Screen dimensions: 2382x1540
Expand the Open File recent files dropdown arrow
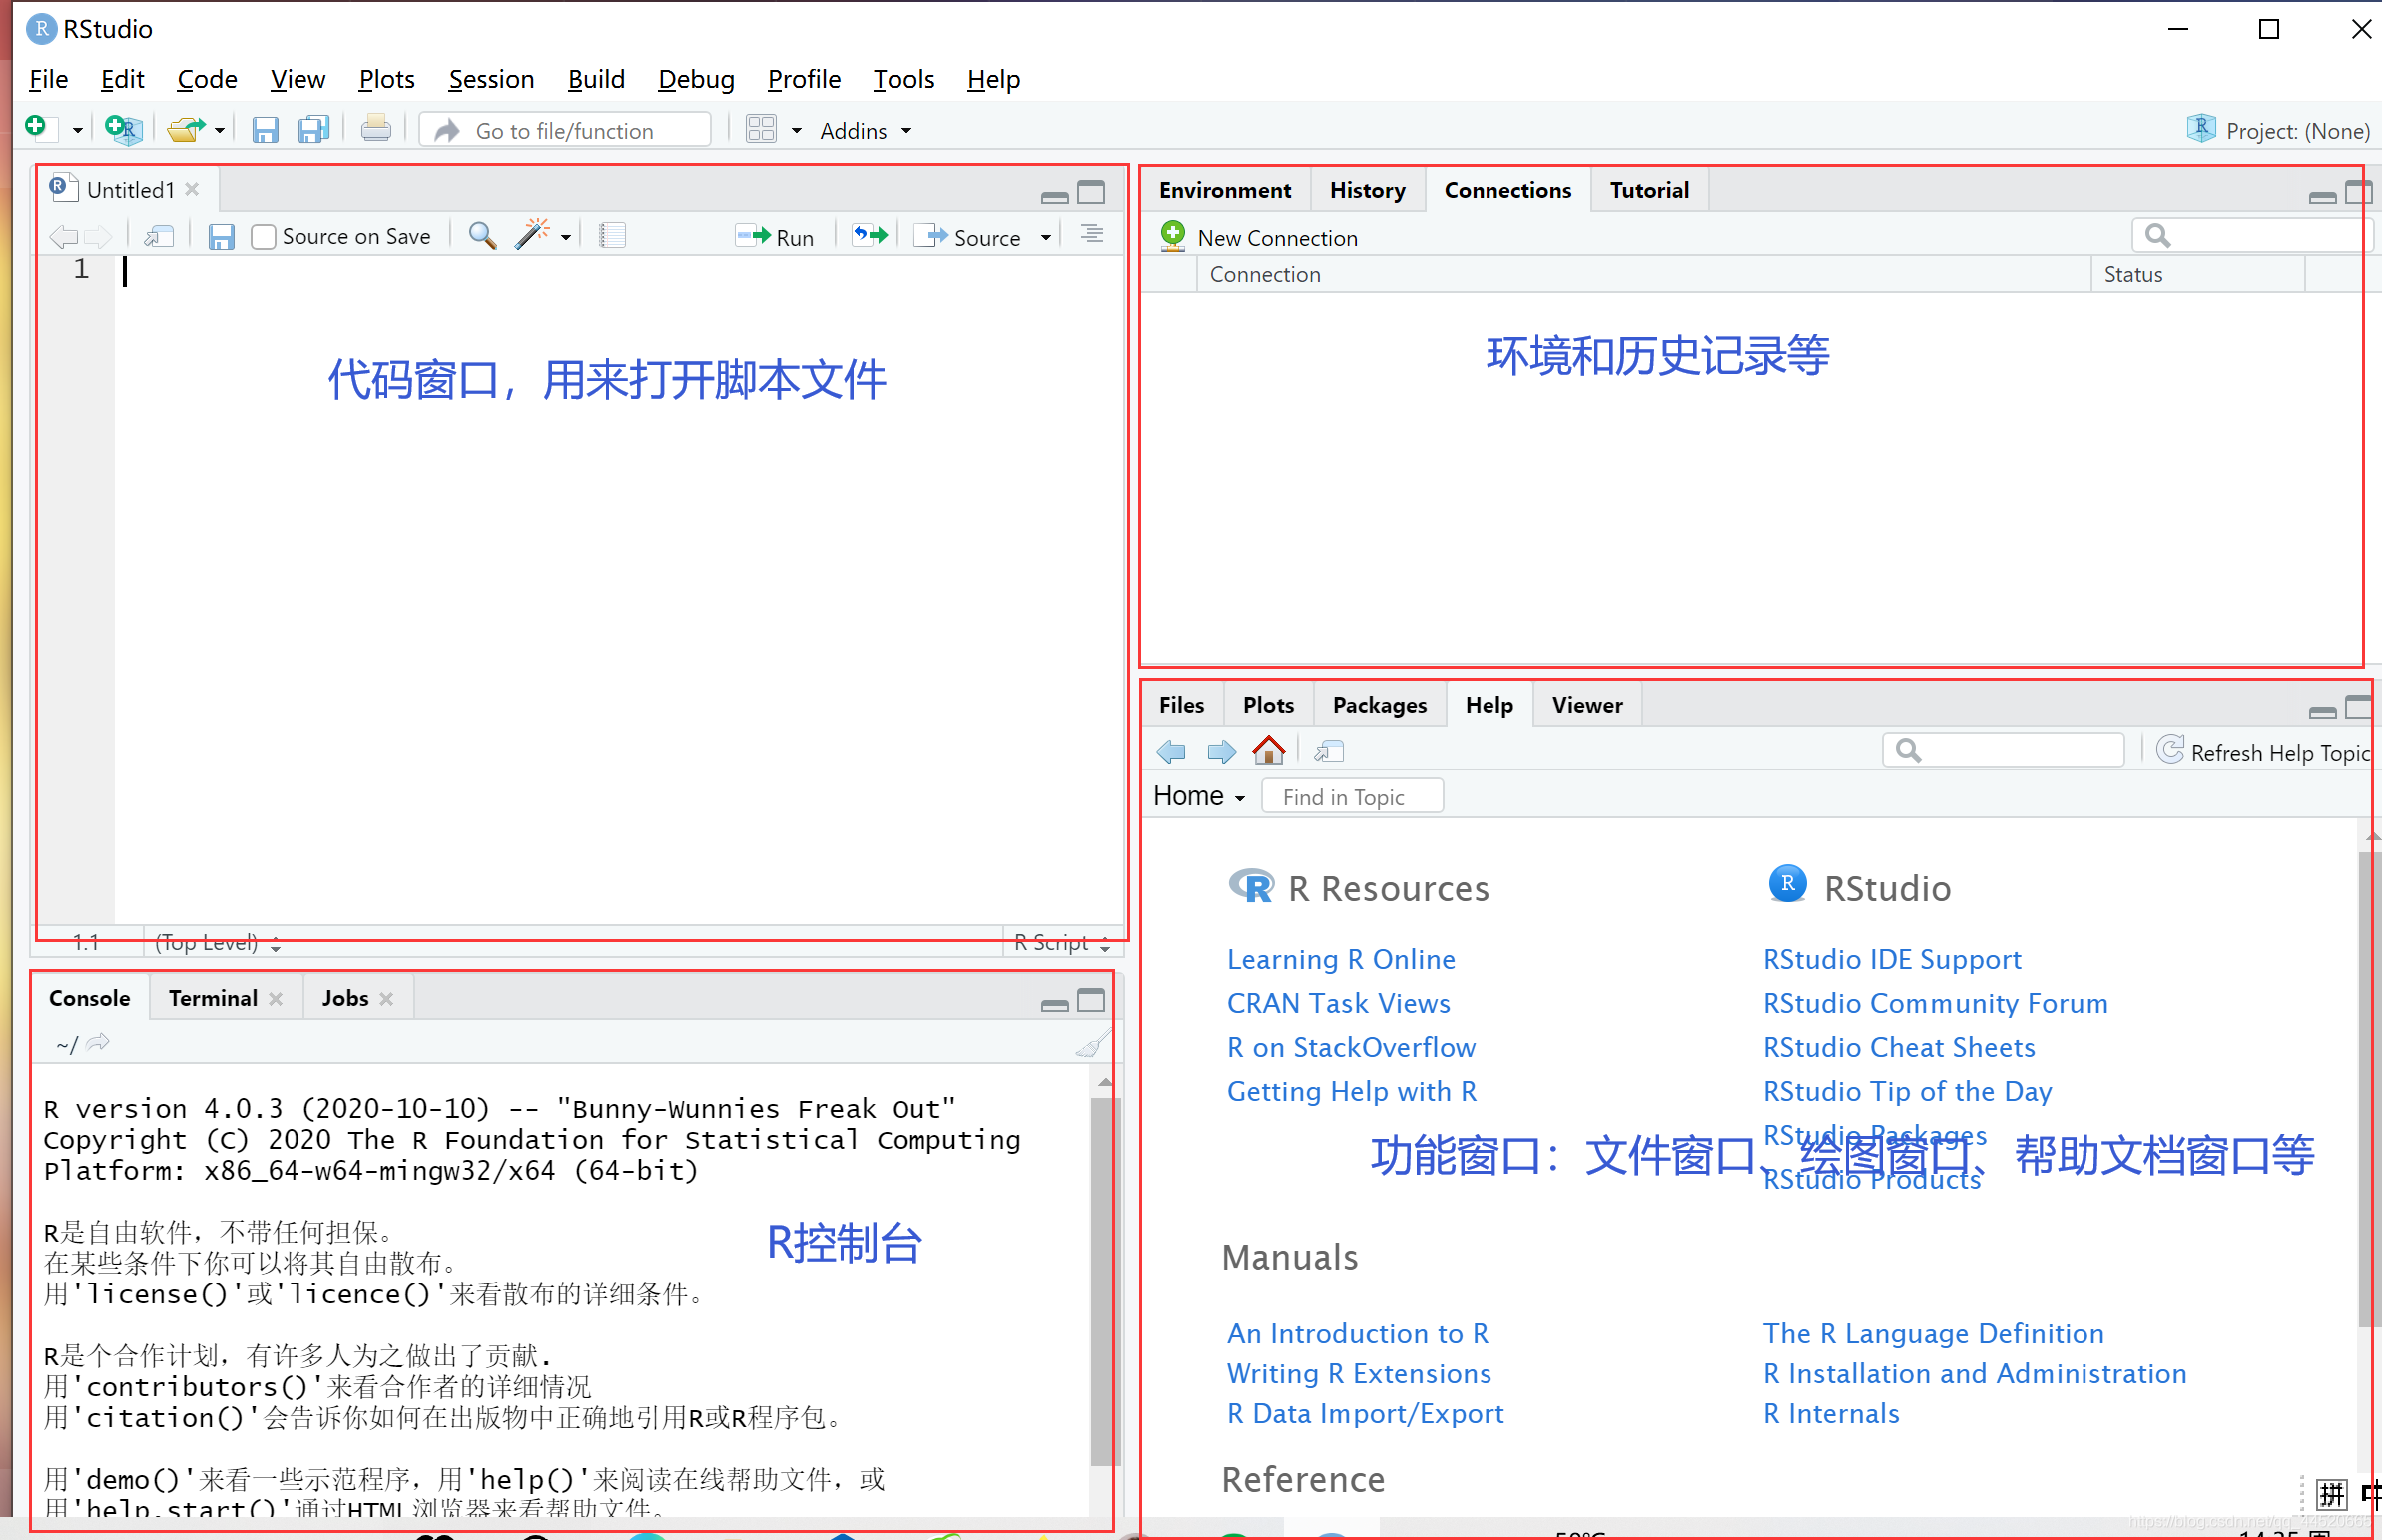(219, 131)
